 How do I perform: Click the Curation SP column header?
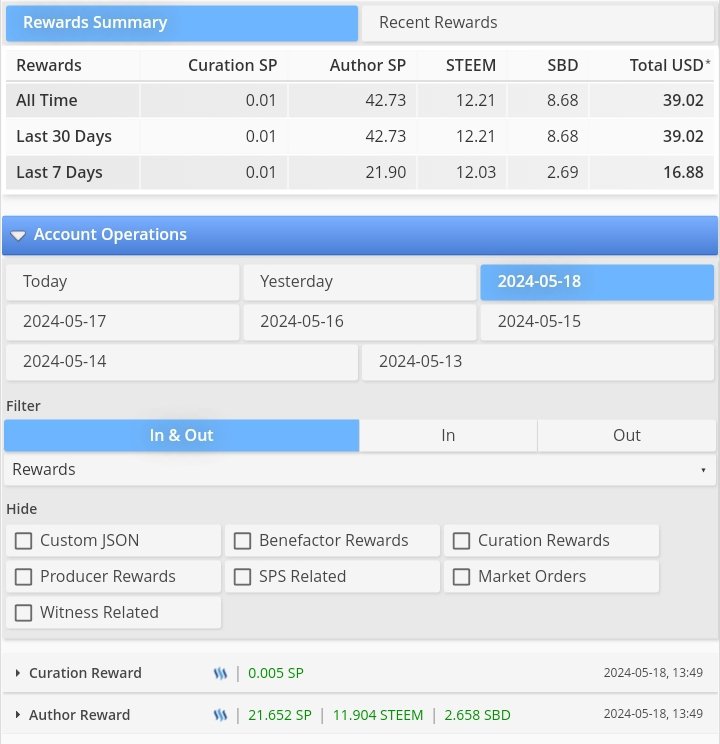[233, 65]
